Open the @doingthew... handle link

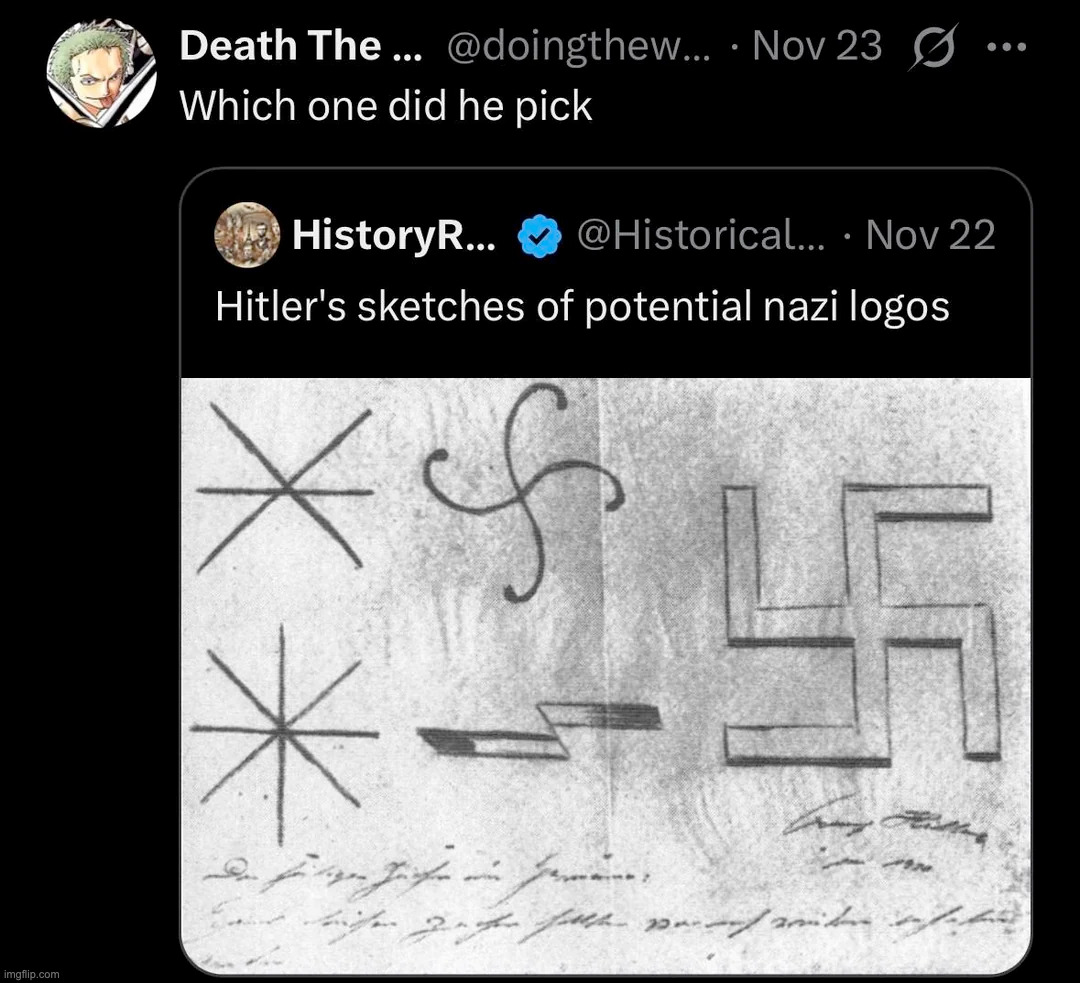[578, 46]
